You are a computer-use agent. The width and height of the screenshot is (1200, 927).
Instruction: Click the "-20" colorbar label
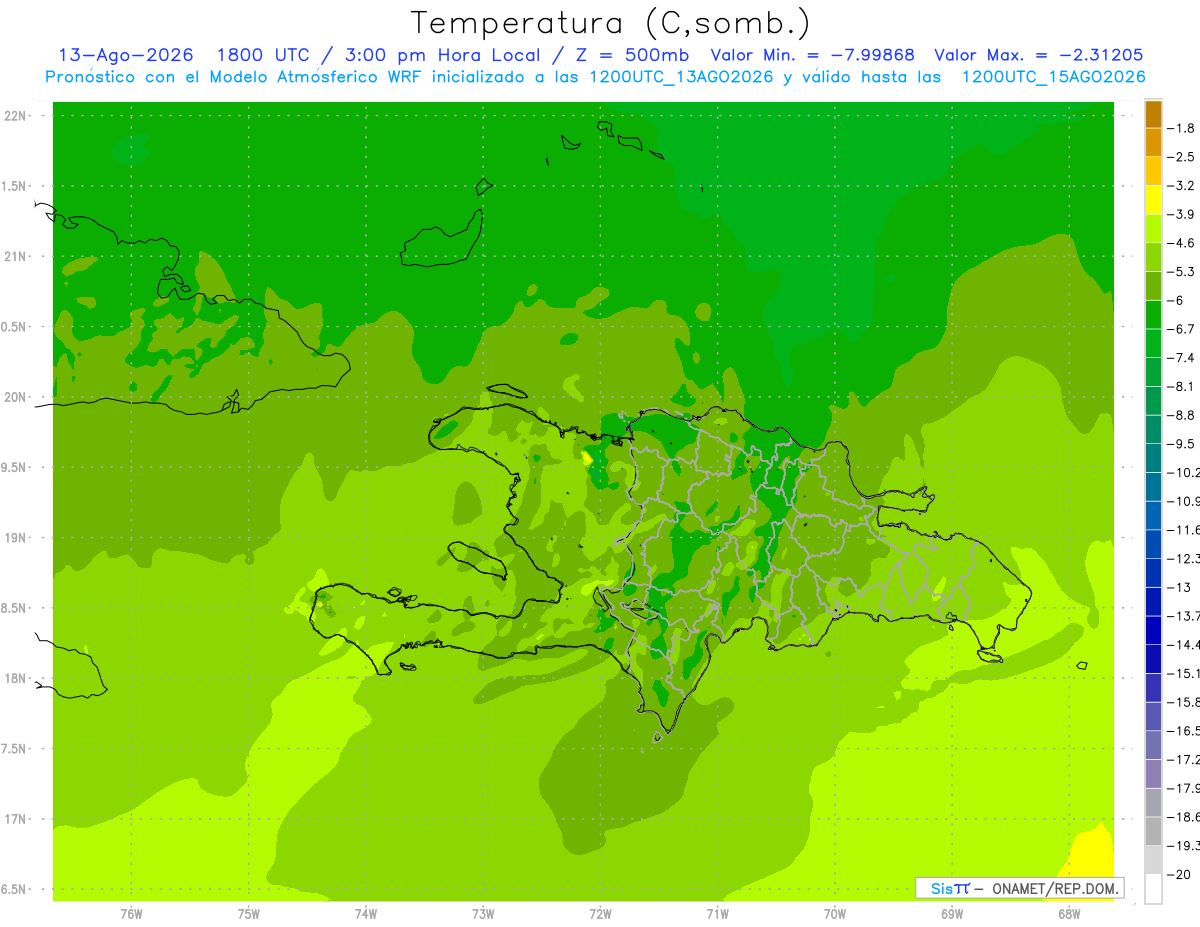click(1179, 874)
